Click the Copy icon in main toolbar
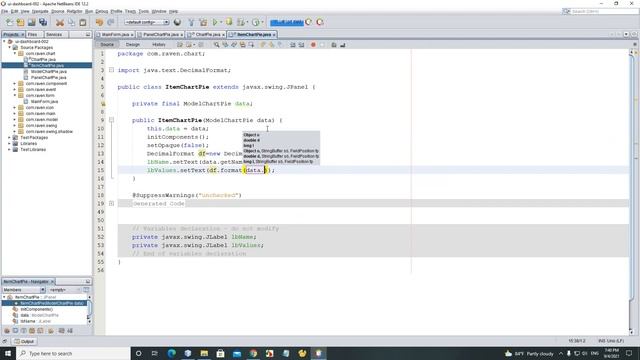The image size is (640, 360). point(71,22)
